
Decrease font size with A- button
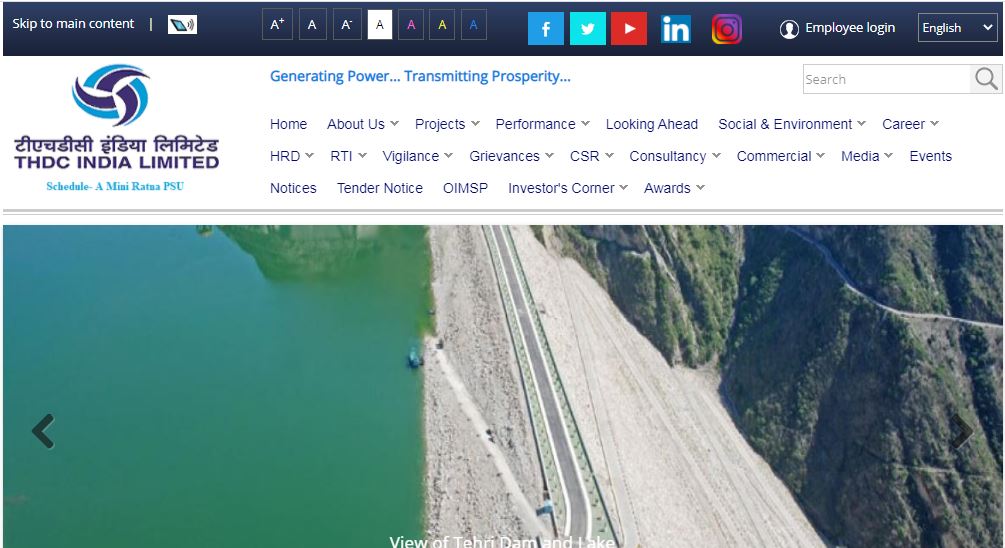coord(347,25)
